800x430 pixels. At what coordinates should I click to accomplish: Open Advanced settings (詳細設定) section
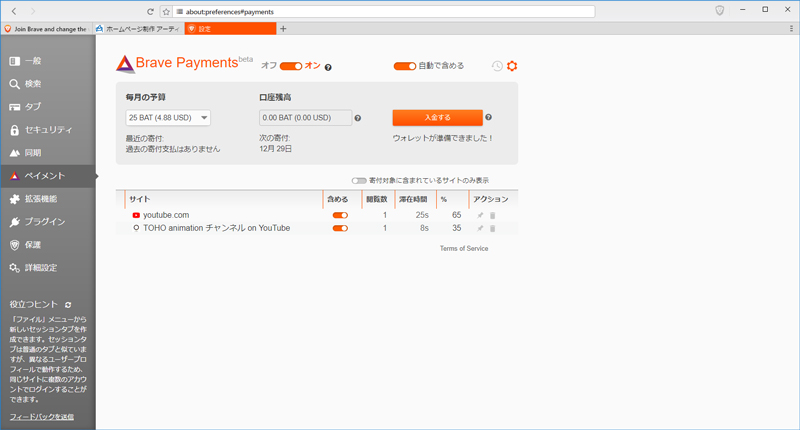[x=47, y=268]
